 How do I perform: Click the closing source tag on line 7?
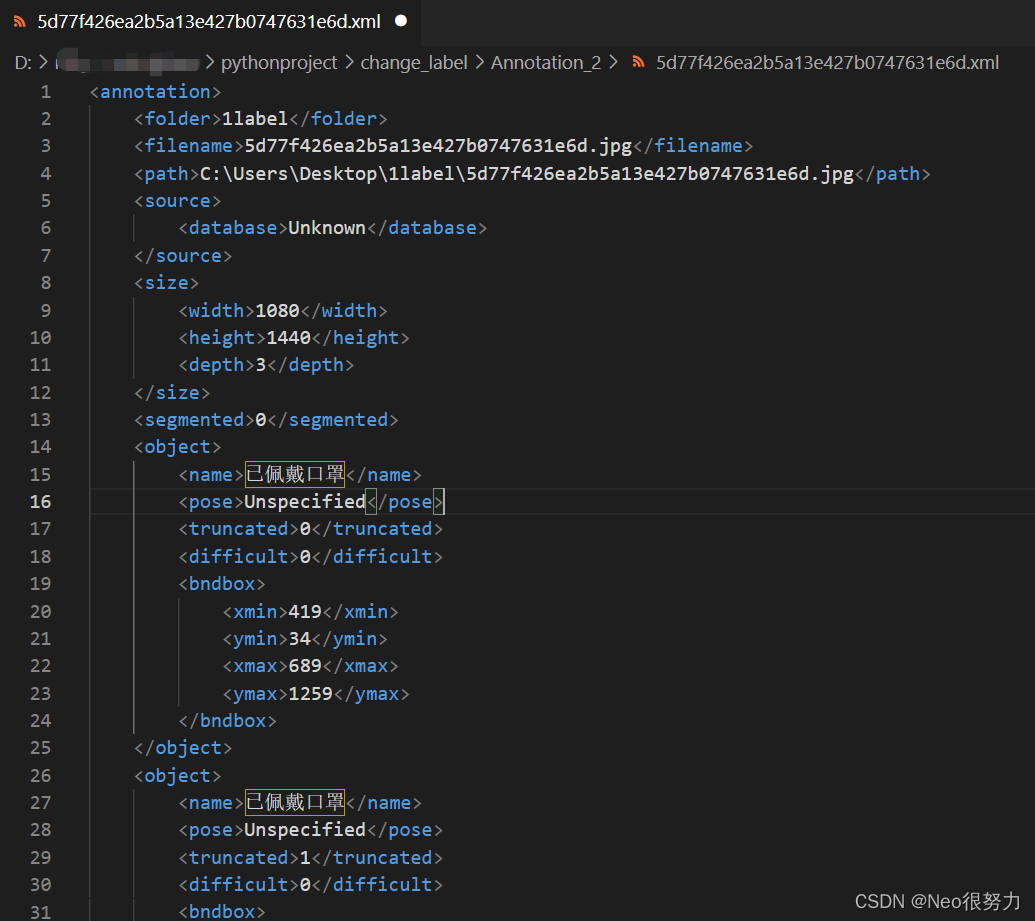(183, 256)
